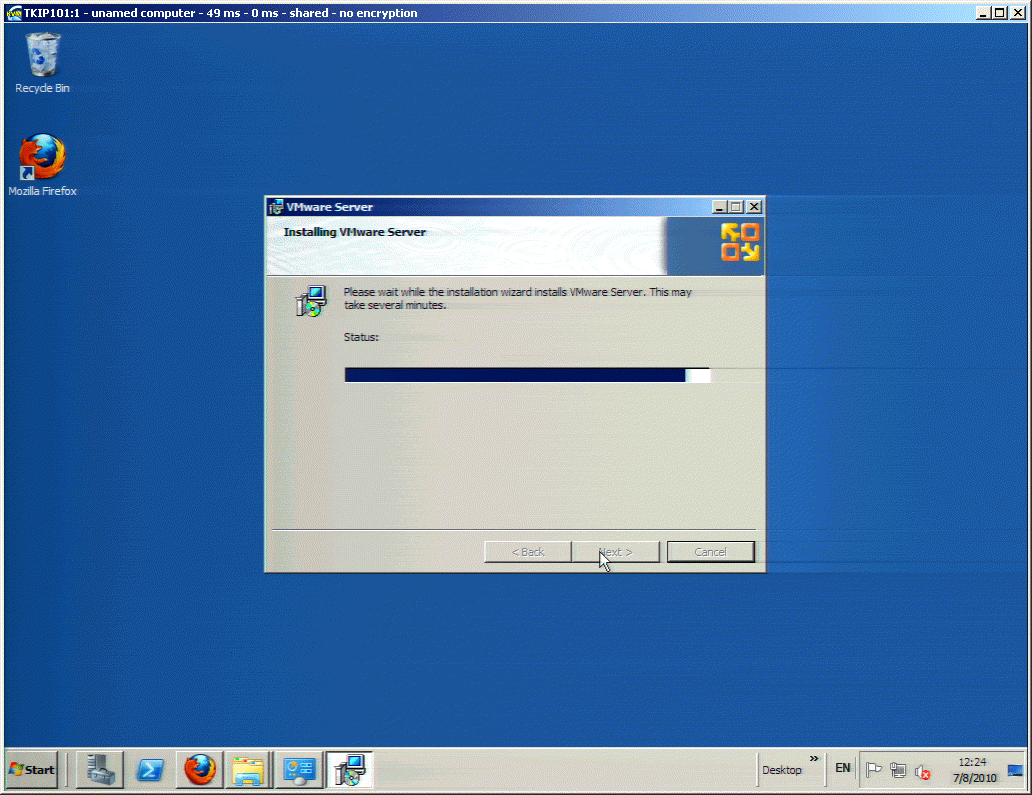Click the date 7/8/2010 in the tray
The width and height of the screenshot is (1032, 795).
(975, 778)
